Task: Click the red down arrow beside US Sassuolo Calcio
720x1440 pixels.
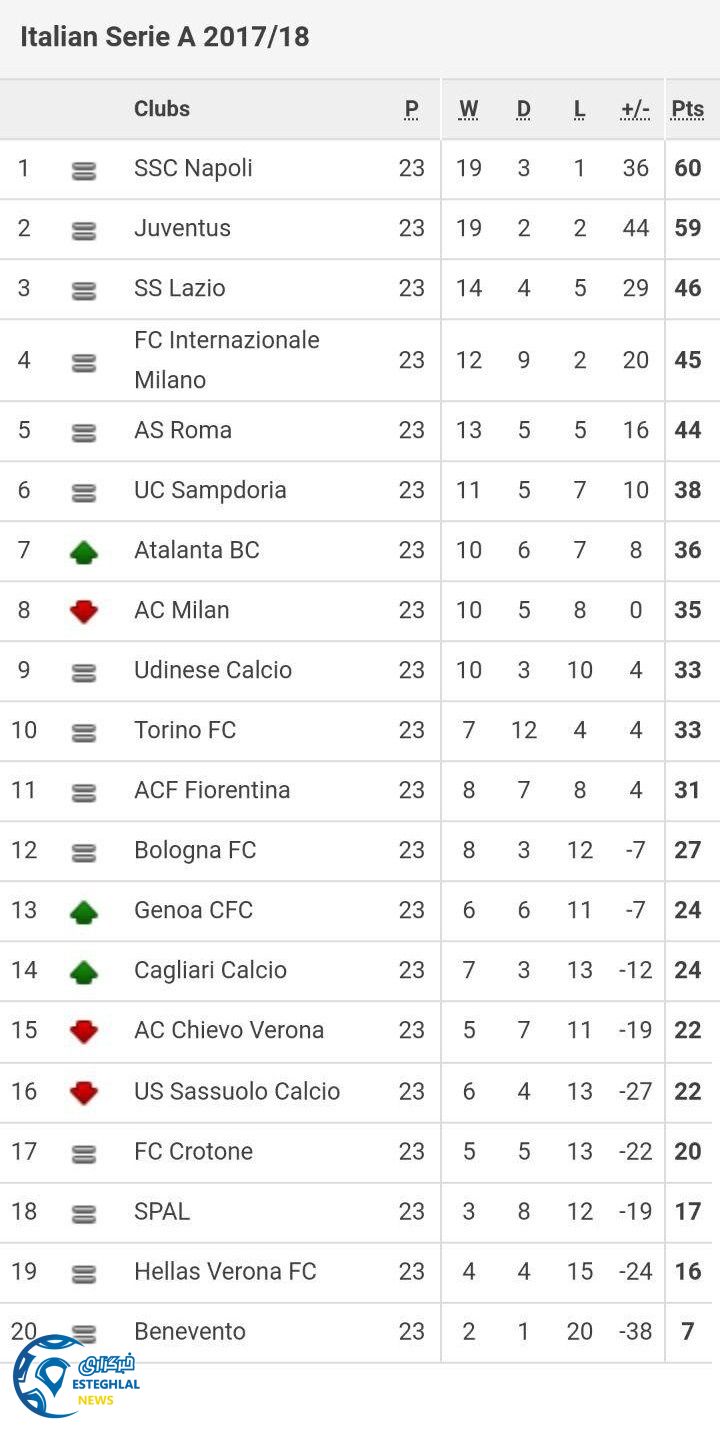Action: tap(84, 1092)
